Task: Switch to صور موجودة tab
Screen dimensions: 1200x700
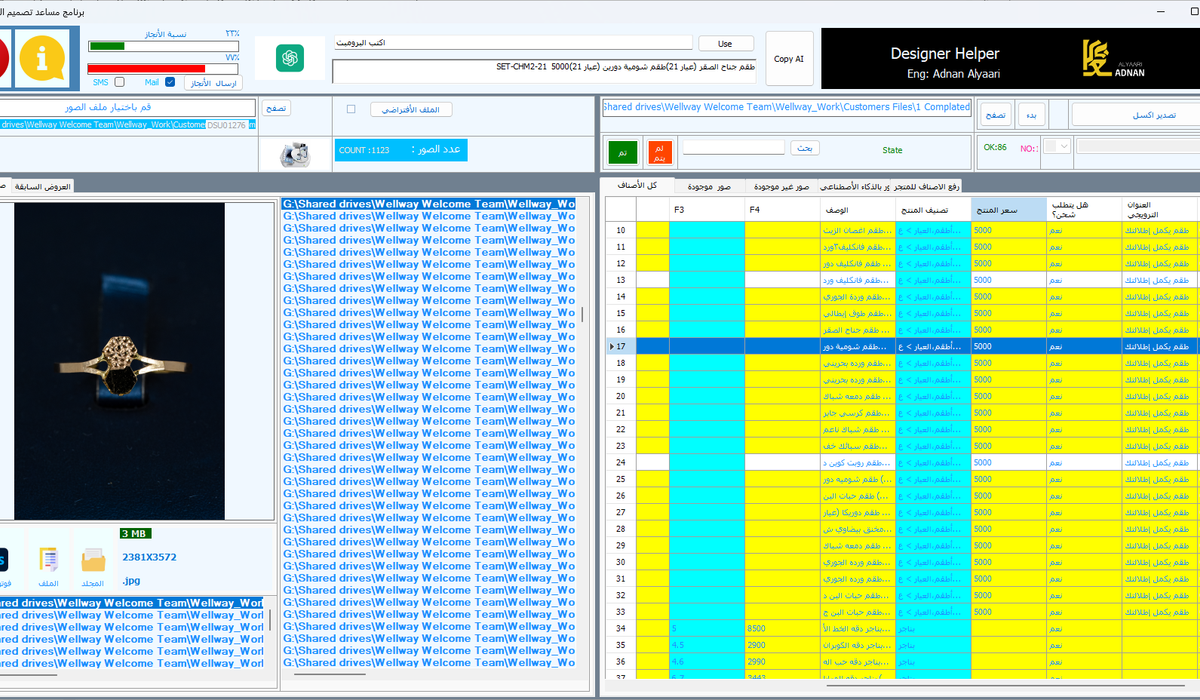Action: point(708,186)
